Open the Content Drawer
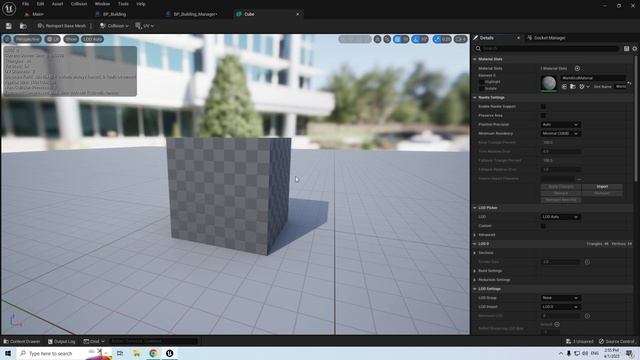Screen dimensions: 640x360 point(22,341)
